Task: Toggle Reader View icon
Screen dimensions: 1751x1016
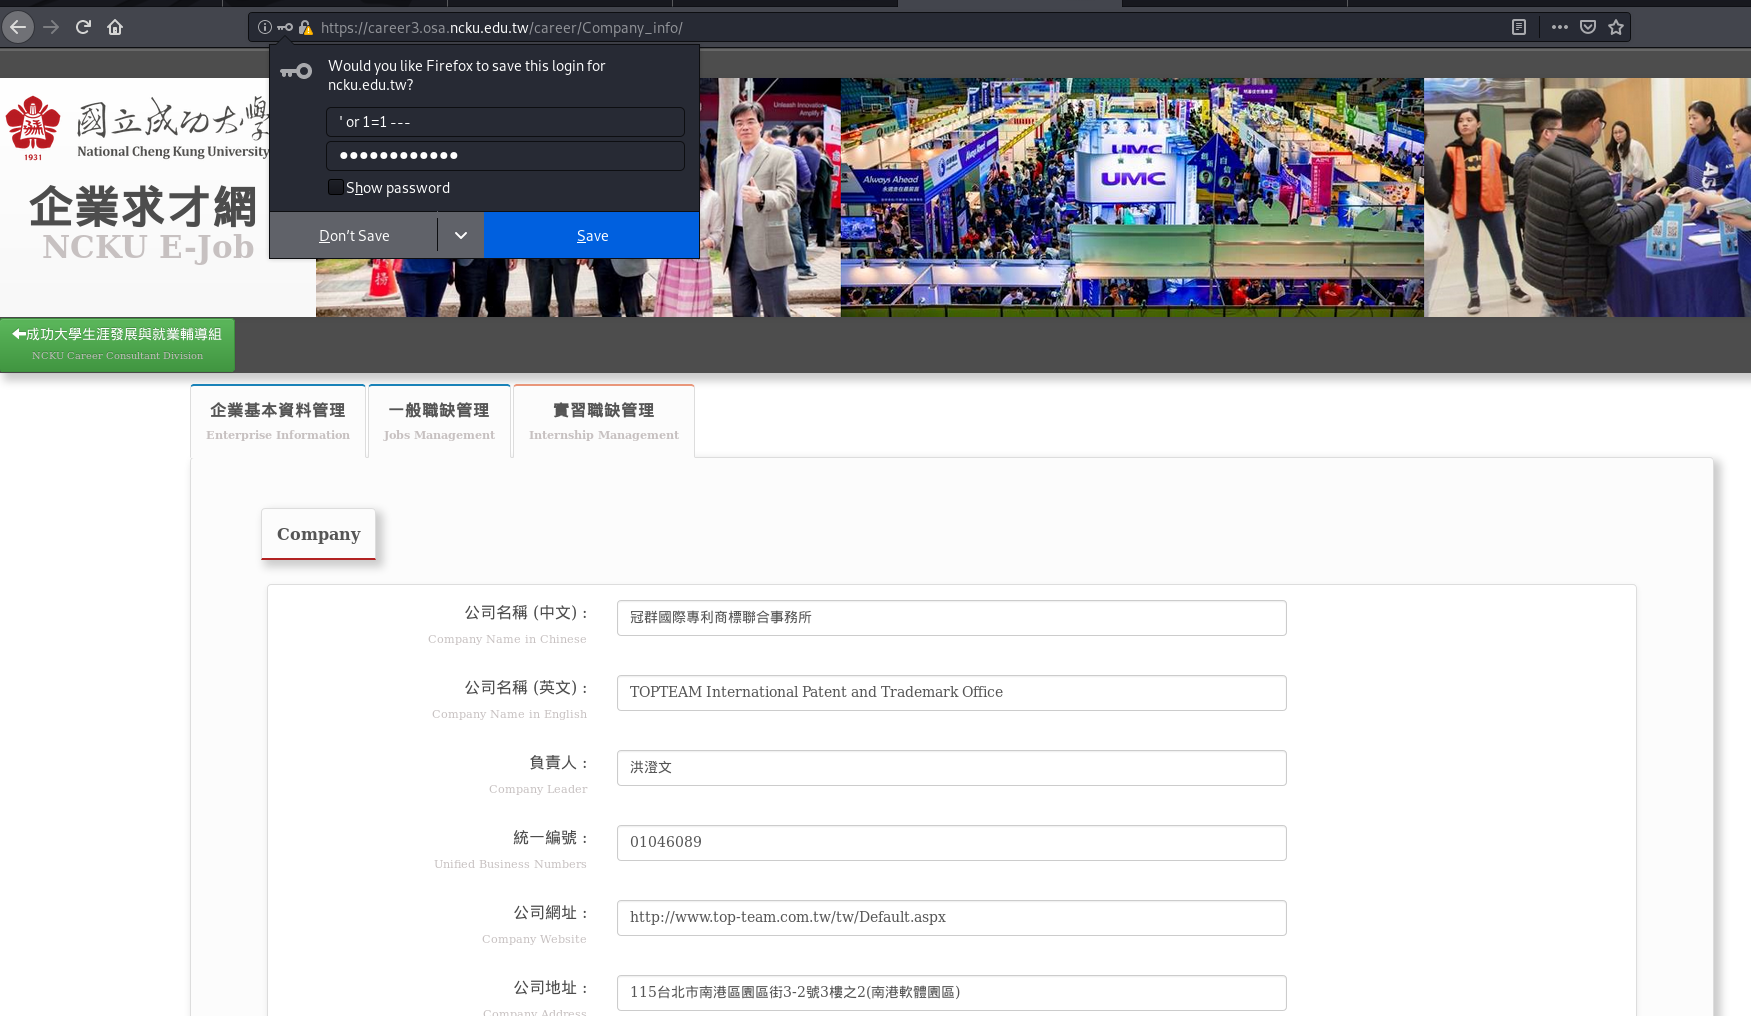Action: tap(1518, 27)
